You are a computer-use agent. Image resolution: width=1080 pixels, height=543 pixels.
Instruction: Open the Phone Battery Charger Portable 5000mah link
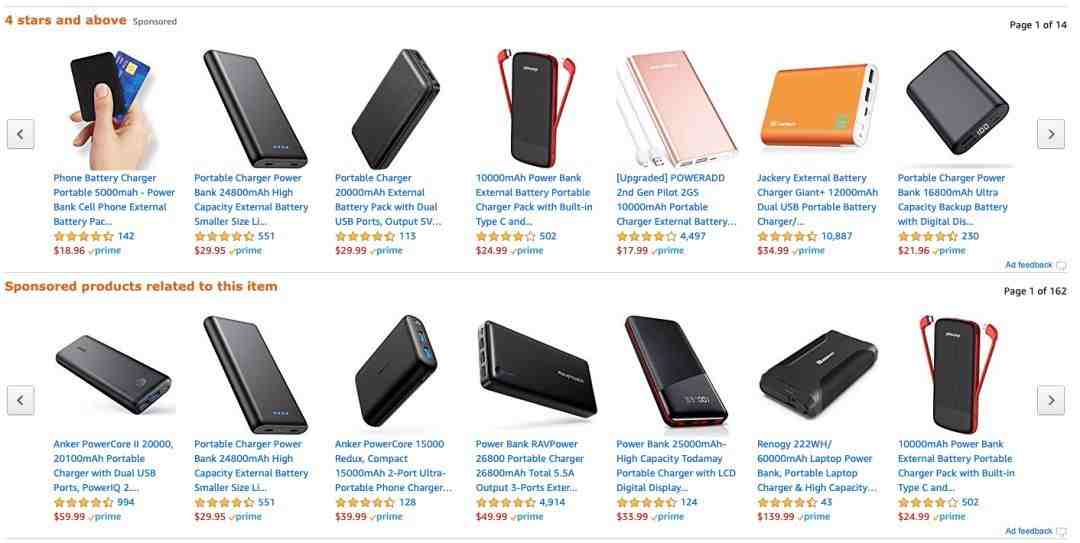(114, 200)
